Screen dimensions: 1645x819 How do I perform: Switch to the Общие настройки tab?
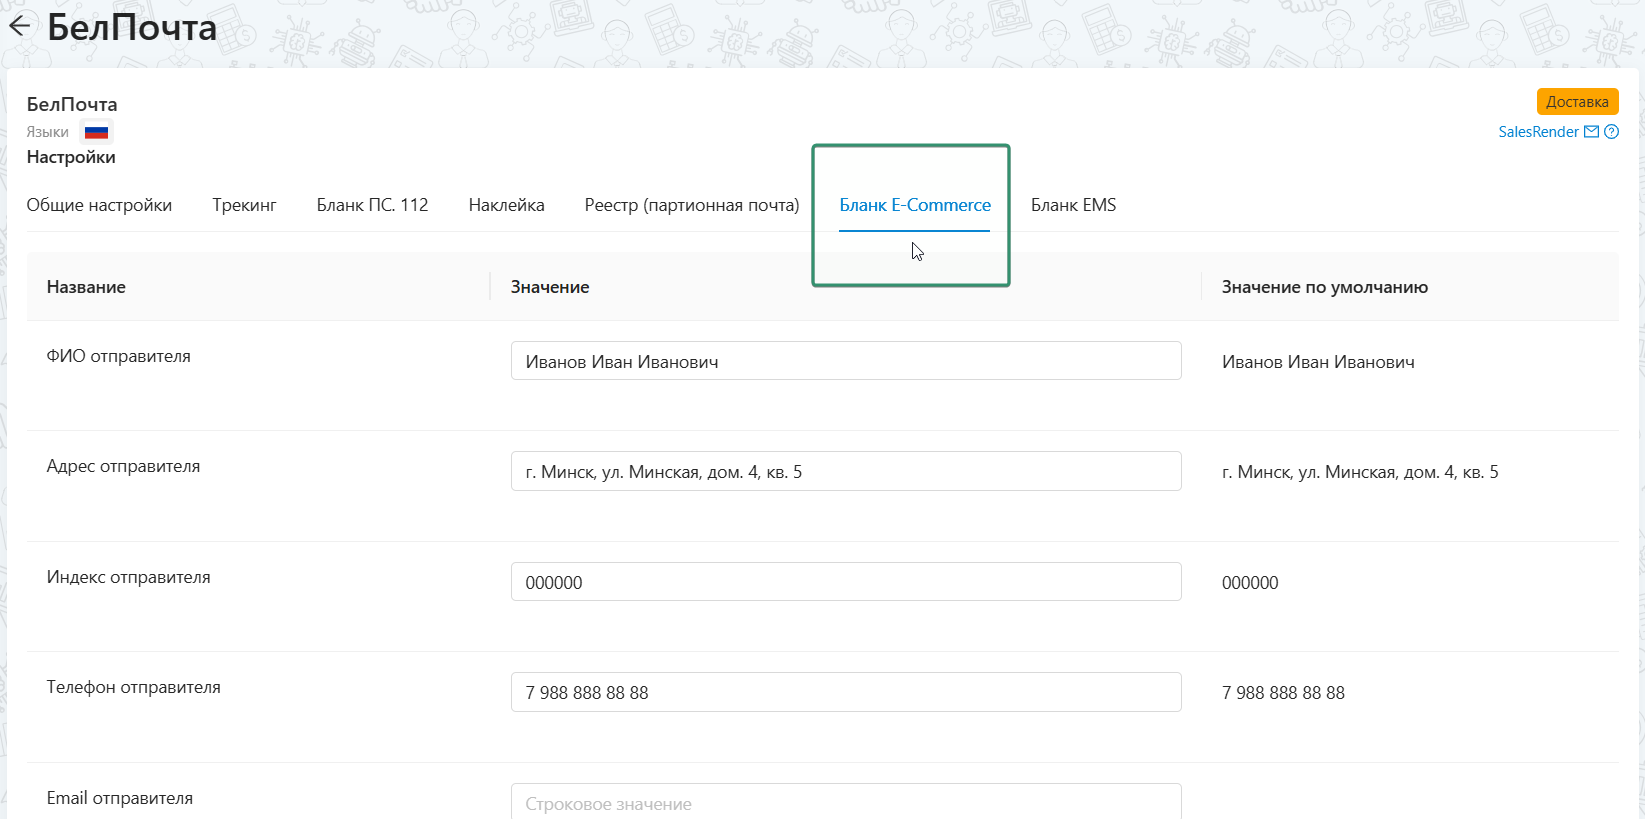click(x=99, y=205)
